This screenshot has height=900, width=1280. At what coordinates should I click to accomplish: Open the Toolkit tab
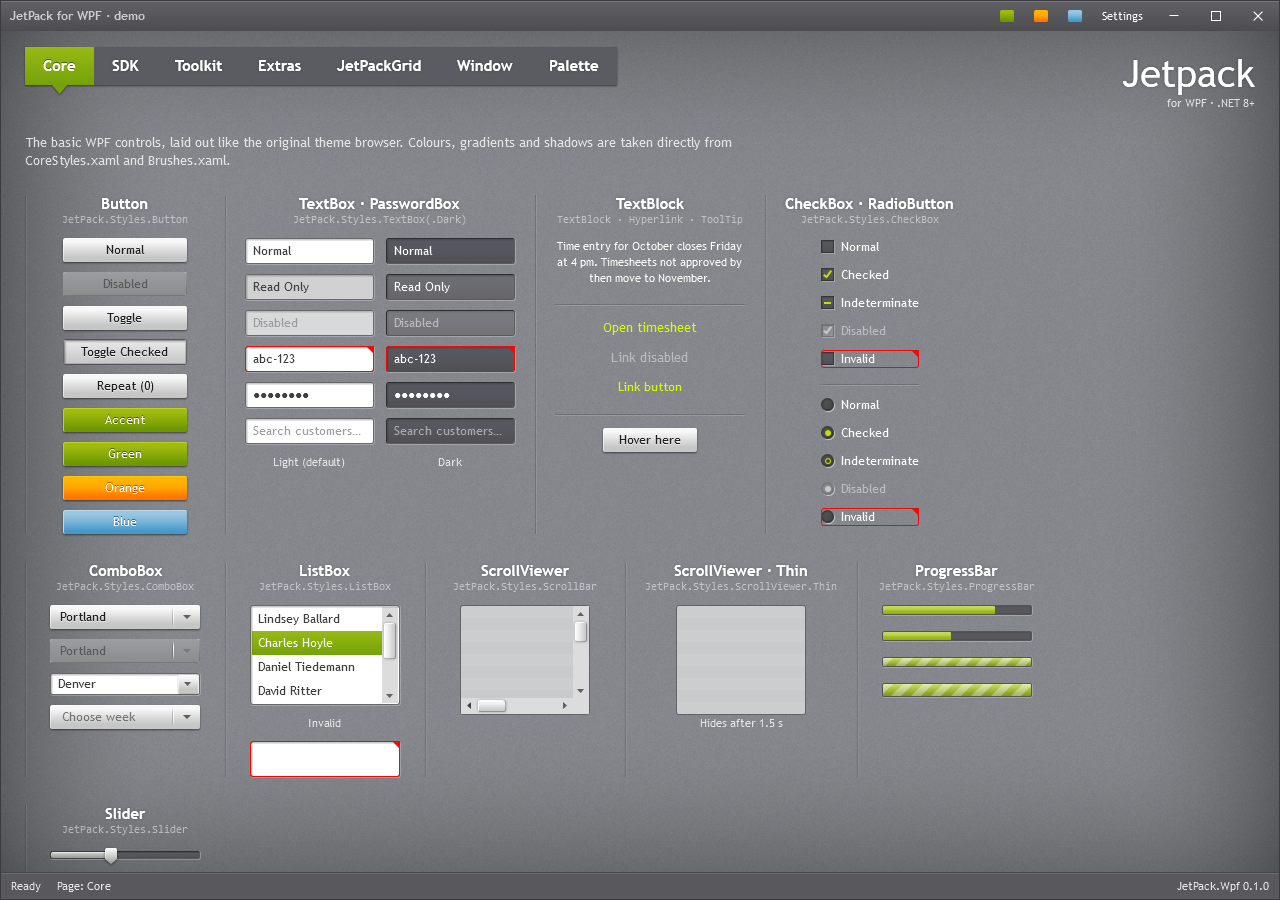point(198,66)
